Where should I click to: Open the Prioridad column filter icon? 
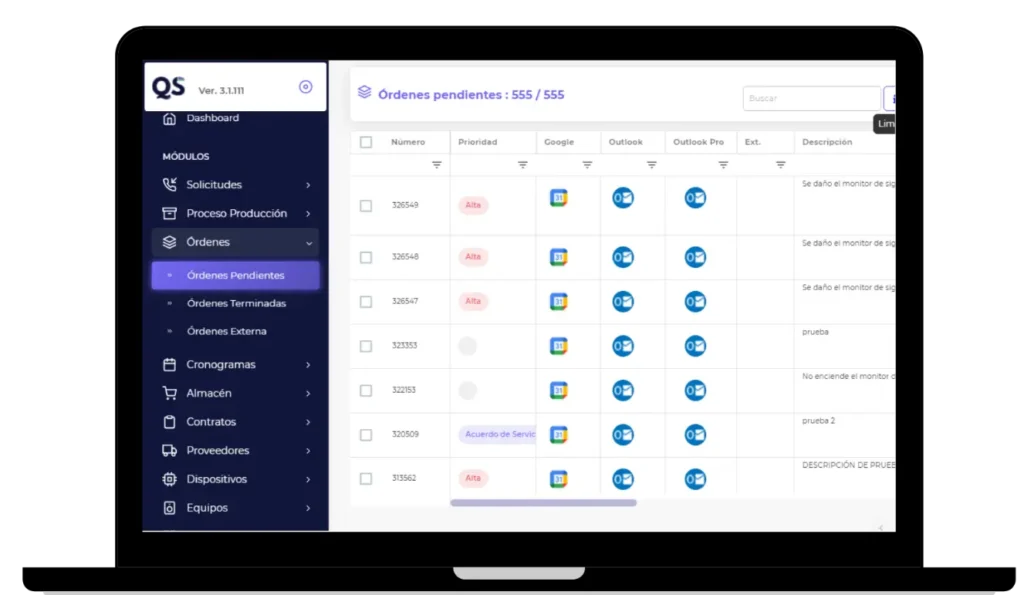pos(522,165)
